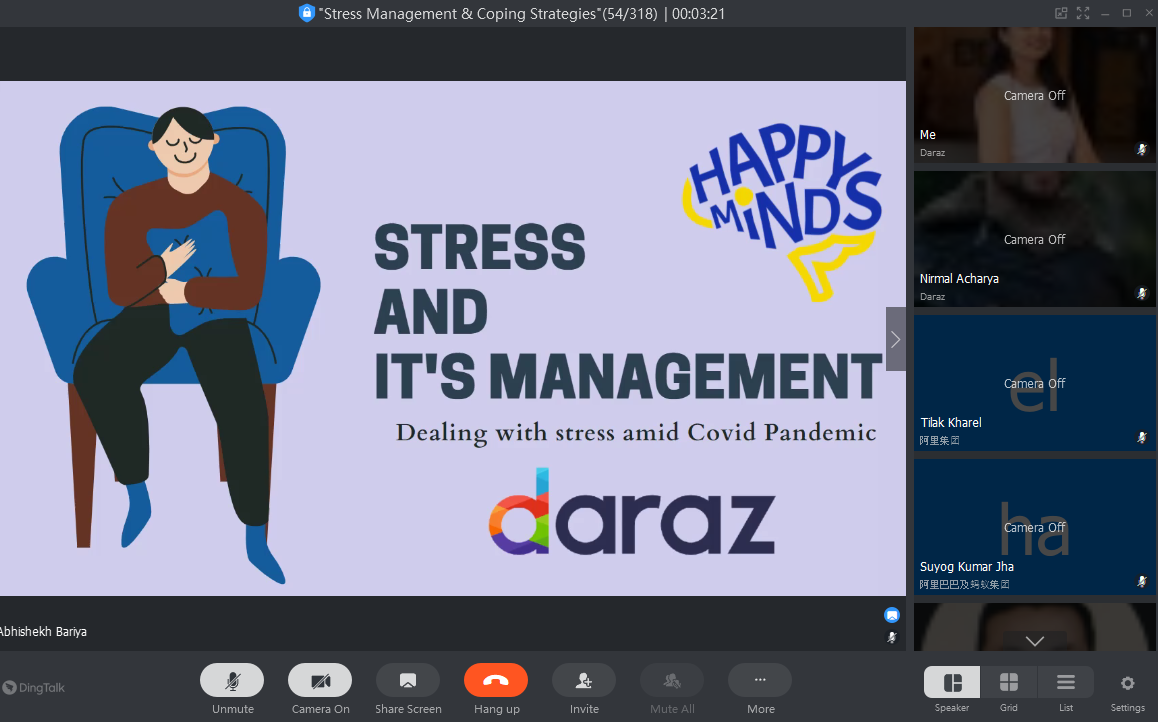This screenshot has height=722, width=1158.
Task: Click the Nirmal Acharya name label
Action: coord(959,278)
